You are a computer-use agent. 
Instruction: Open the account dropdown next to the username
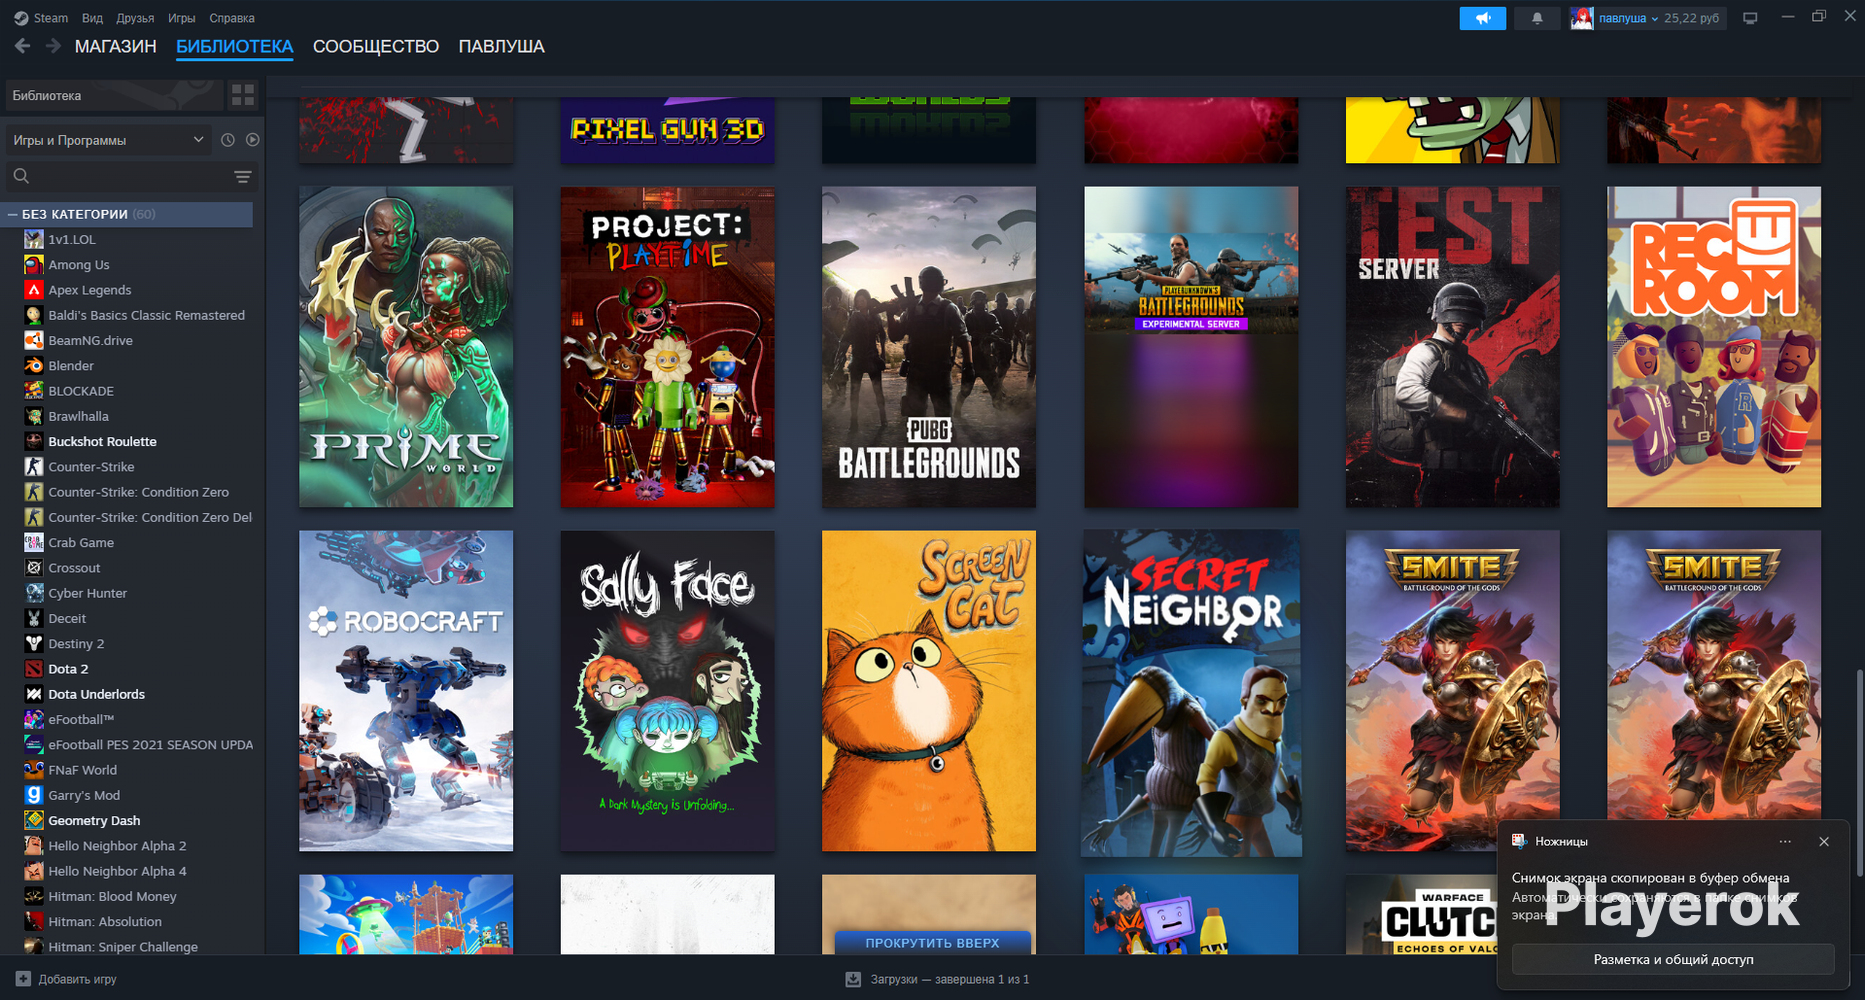click(1654, 19)
